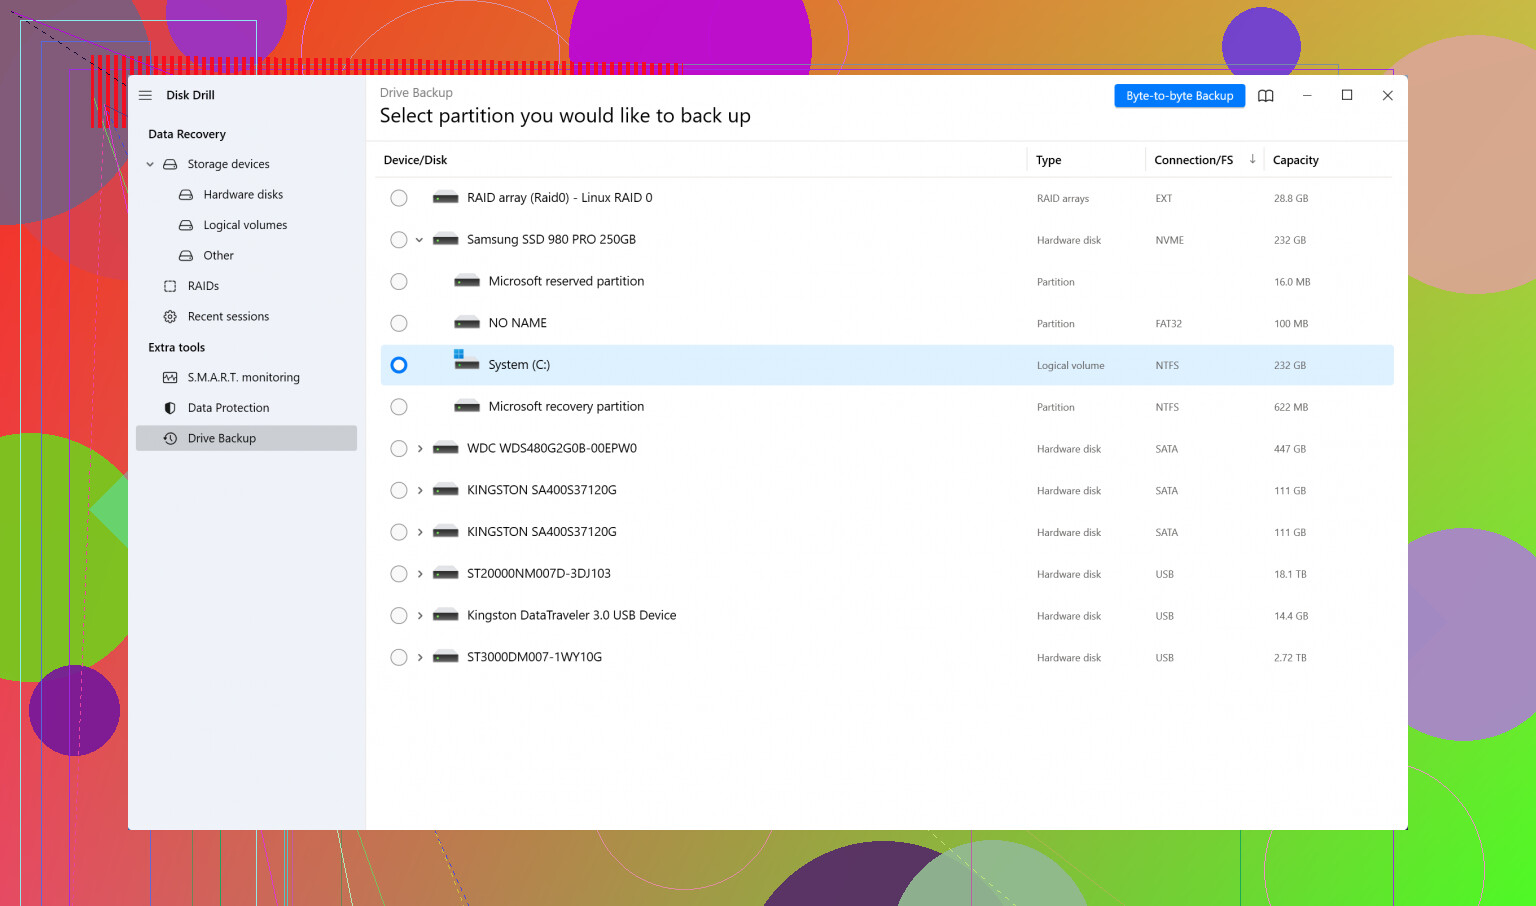Open S.M.A.R.T. monitoring from sidebar

pyautogui.click(x=243, y=377)
